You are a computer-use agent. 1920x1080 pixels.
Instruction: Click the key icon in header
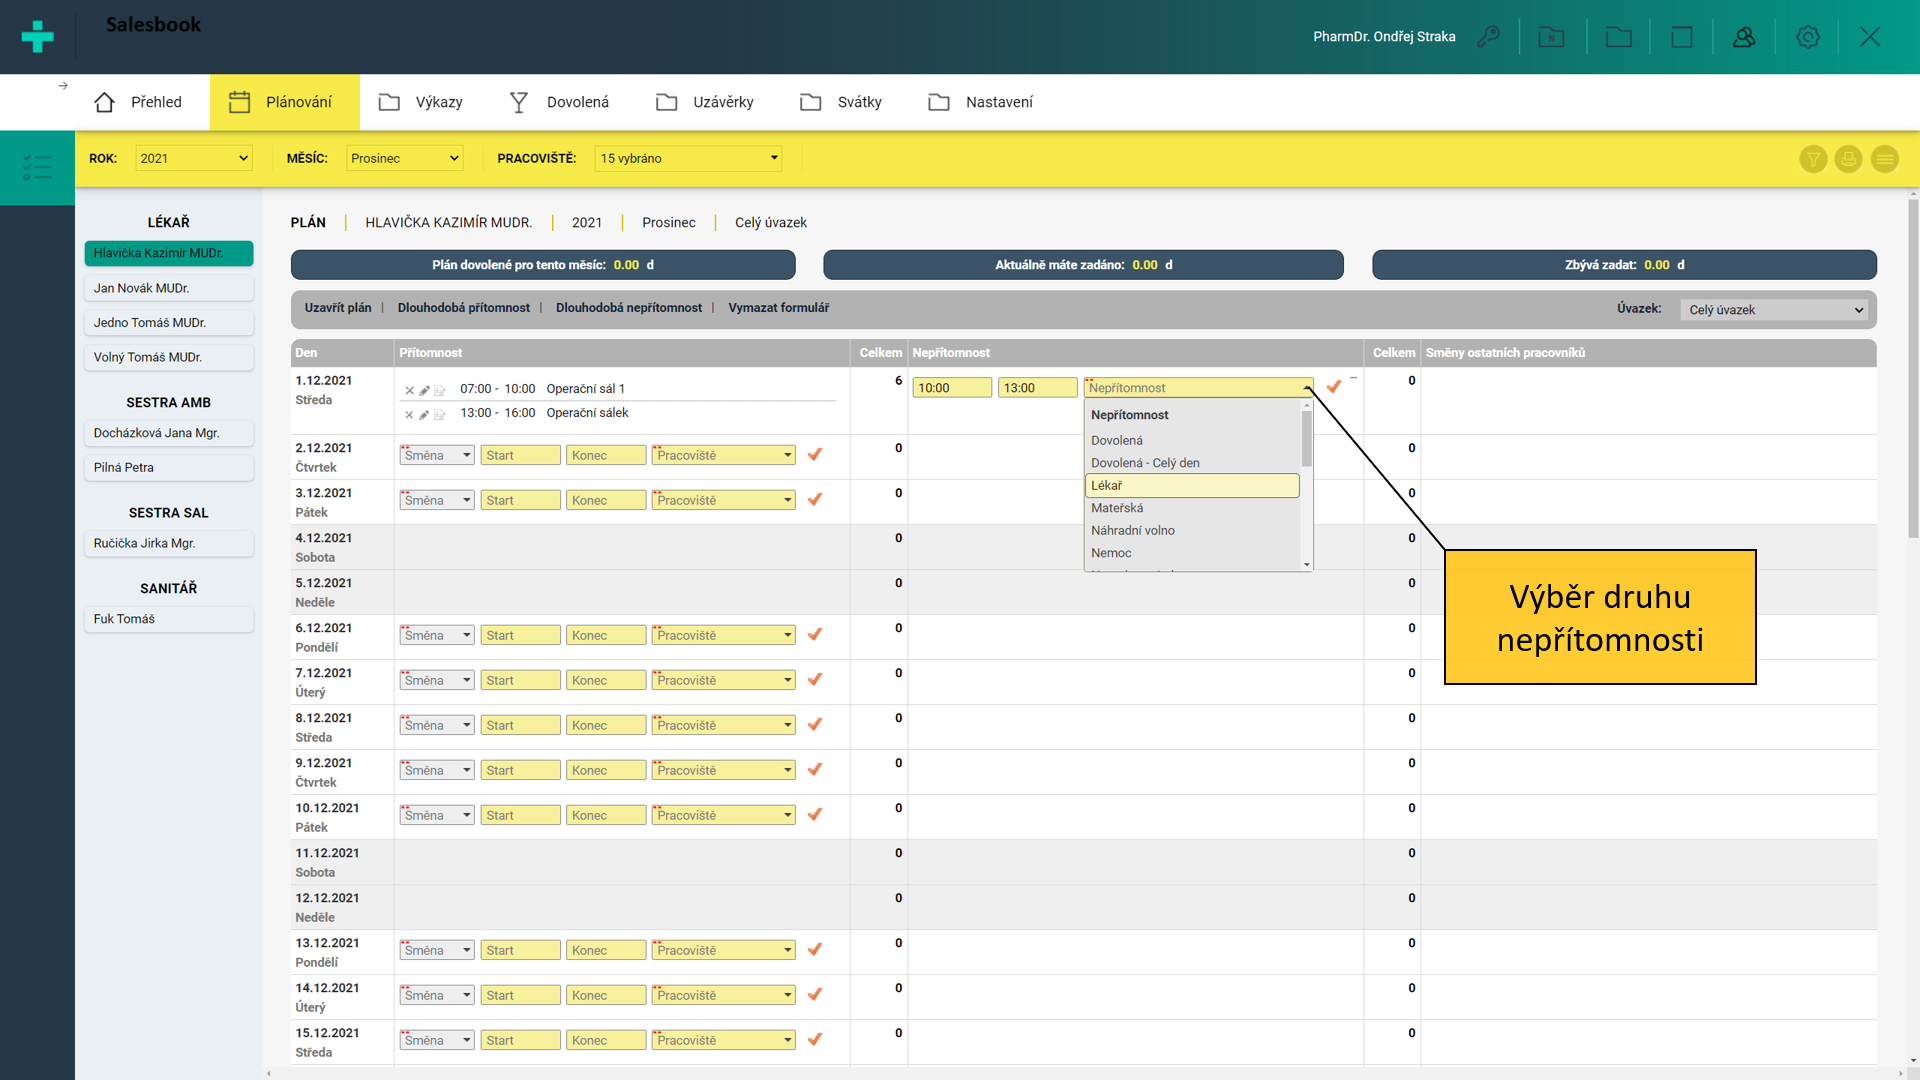tap(1488, 37)
